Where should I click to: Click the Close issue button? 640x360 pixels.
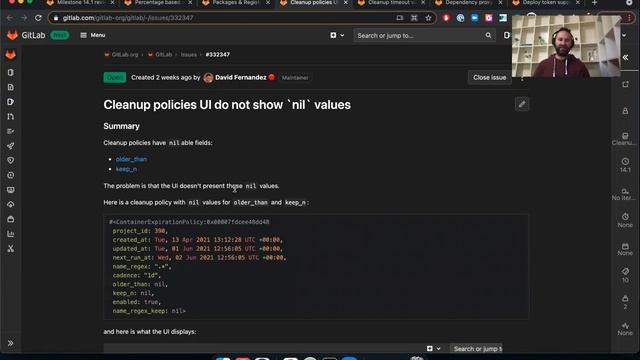tap(489, 78)
